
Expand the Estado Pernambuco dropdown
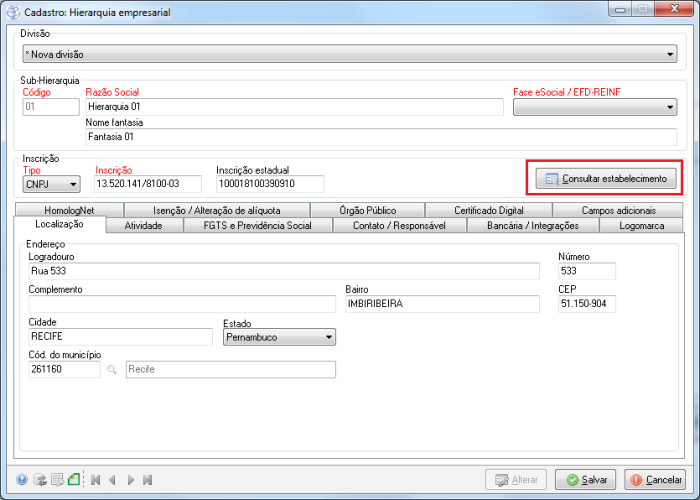[x=329, y=338]
